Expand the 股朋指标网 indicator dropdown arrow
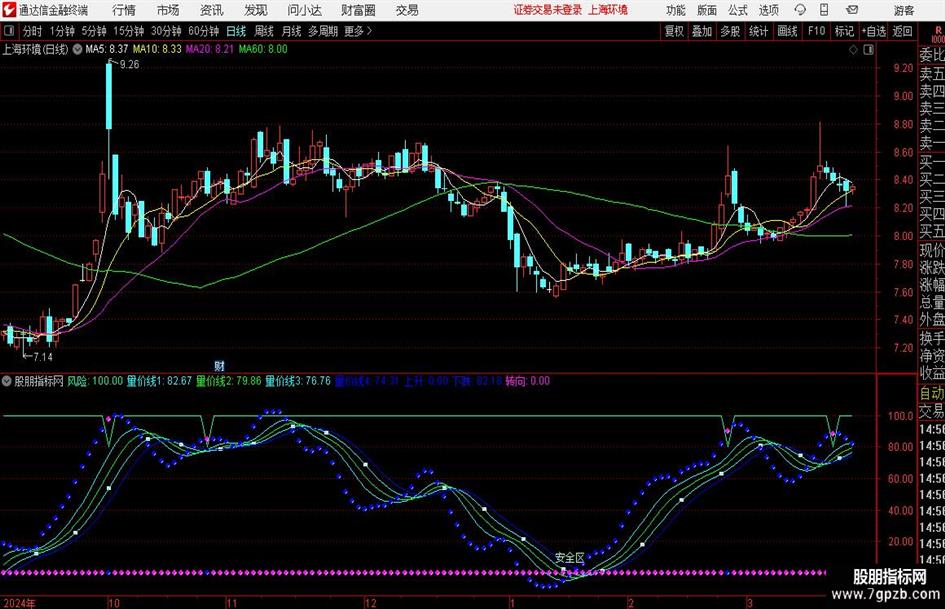The width and height of the screenshot is (945, 609). pos(7,381)
